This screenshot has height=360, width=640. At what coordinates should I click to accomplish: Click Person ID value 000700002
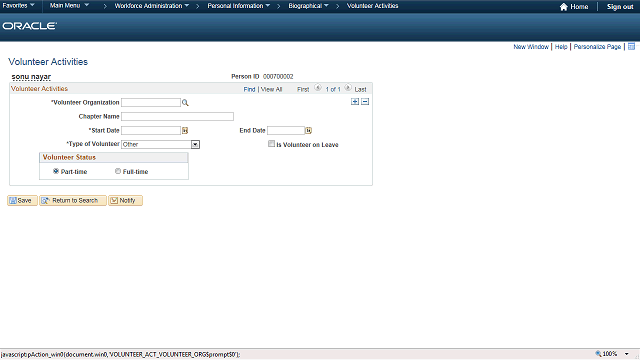click(x=278, y=76)
